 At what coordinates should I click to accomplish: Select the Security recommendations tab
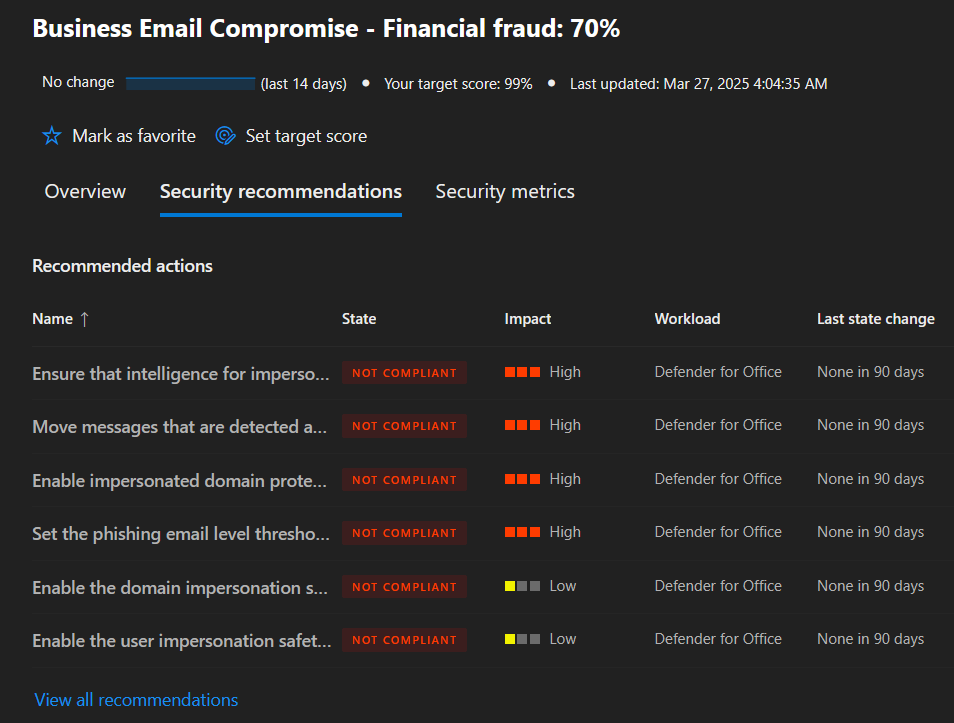280,191
